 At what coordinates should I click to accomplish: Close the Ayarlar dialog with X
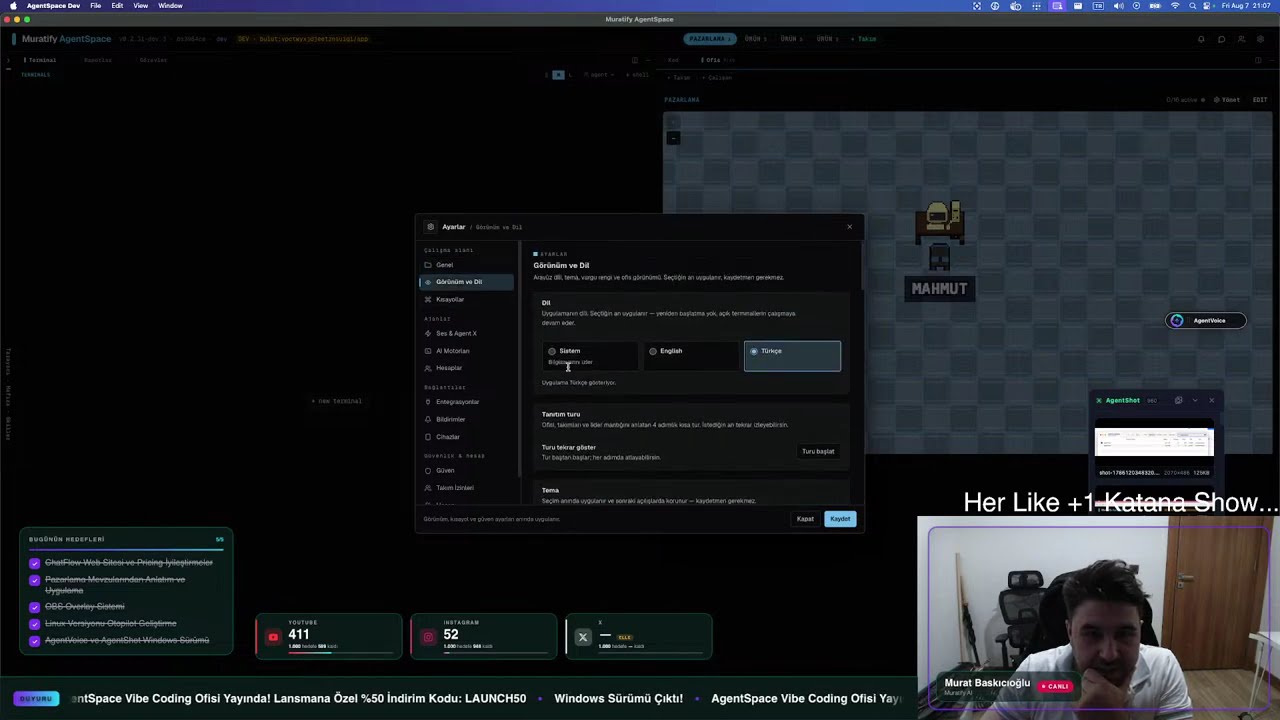[x=850, y=227]
